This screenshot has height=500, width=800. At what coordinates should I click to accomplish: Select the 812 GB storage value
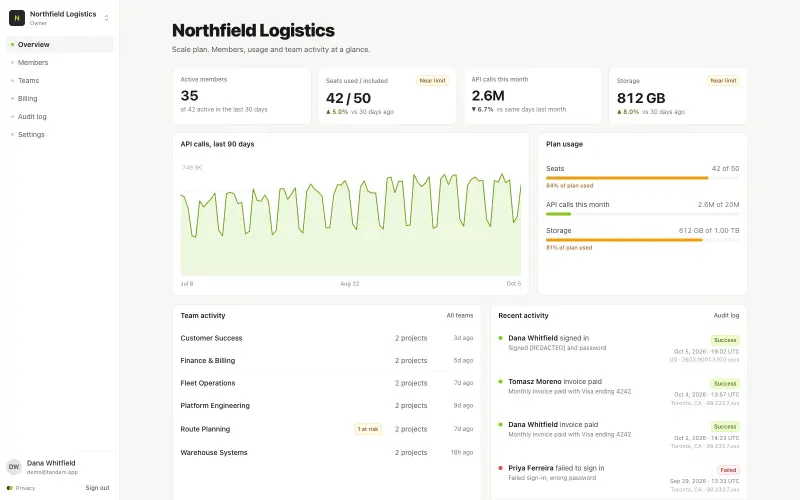click(x=641, y=98)
